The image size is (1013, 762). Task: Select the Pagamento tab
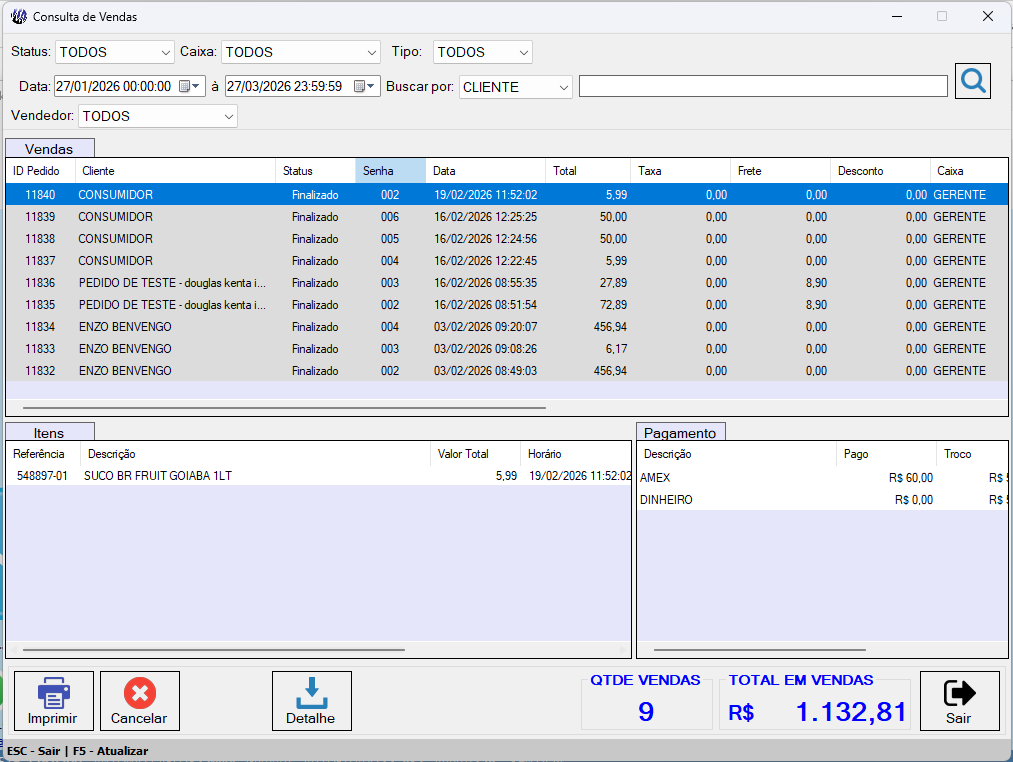[x=680, y=432]
